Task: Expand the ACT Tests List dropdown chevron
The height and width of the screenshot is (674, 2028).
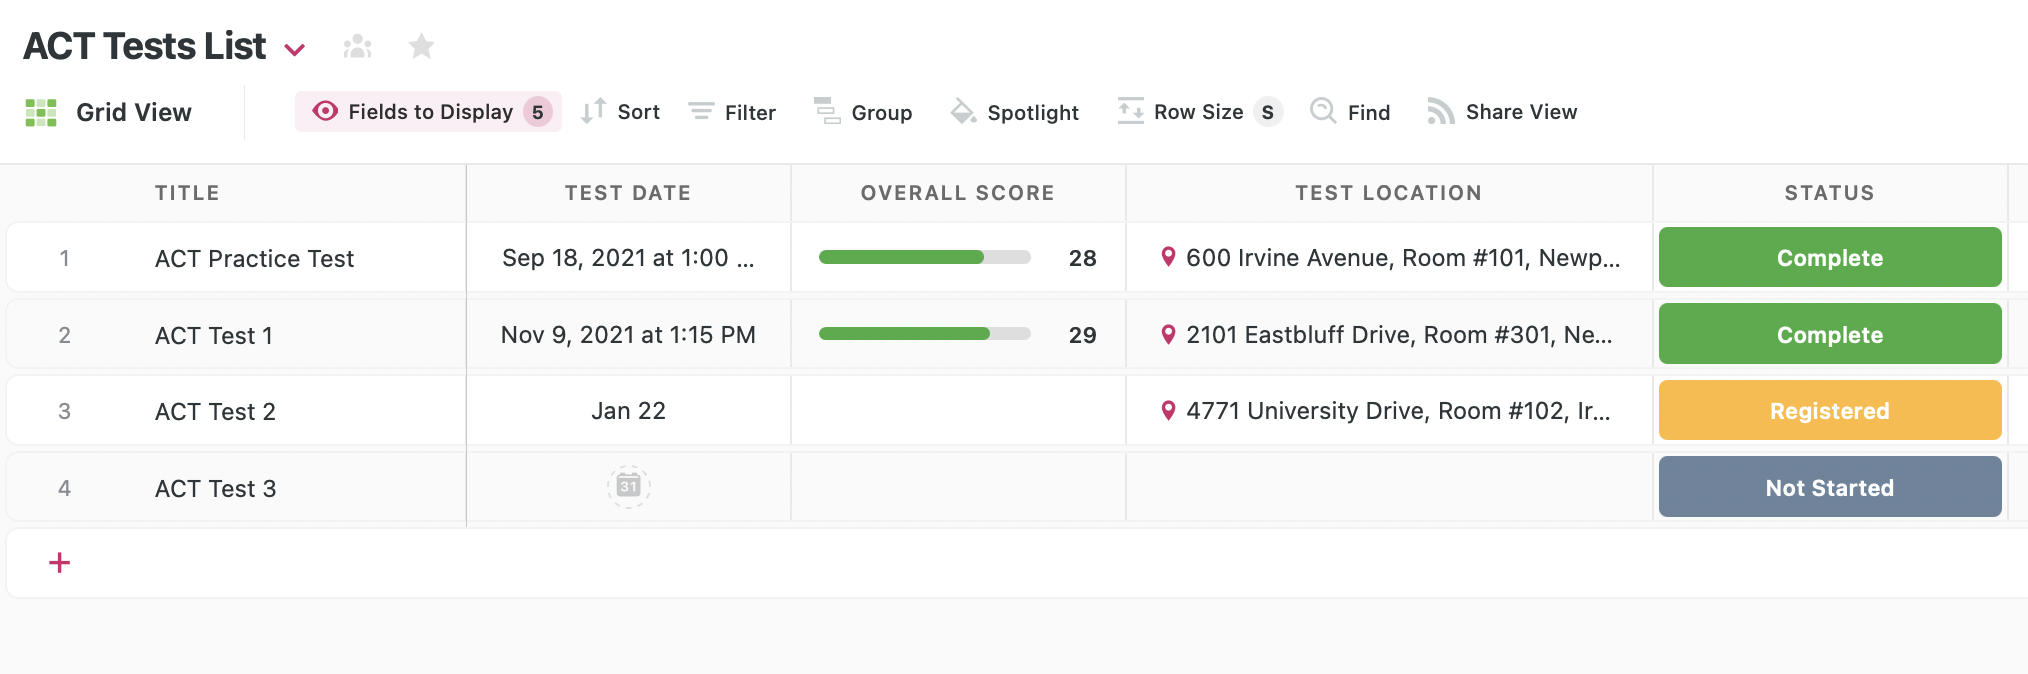Action: pyautogui.click(x=294, y=49)
